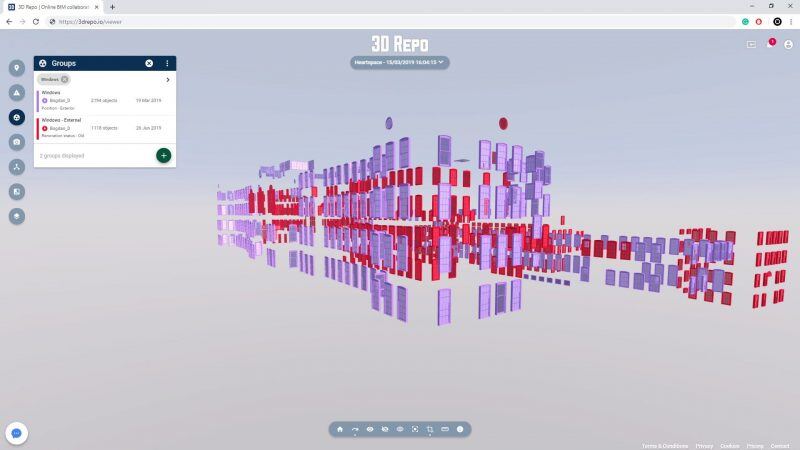Click the red Opera-style extension icon

coord(759,22)
